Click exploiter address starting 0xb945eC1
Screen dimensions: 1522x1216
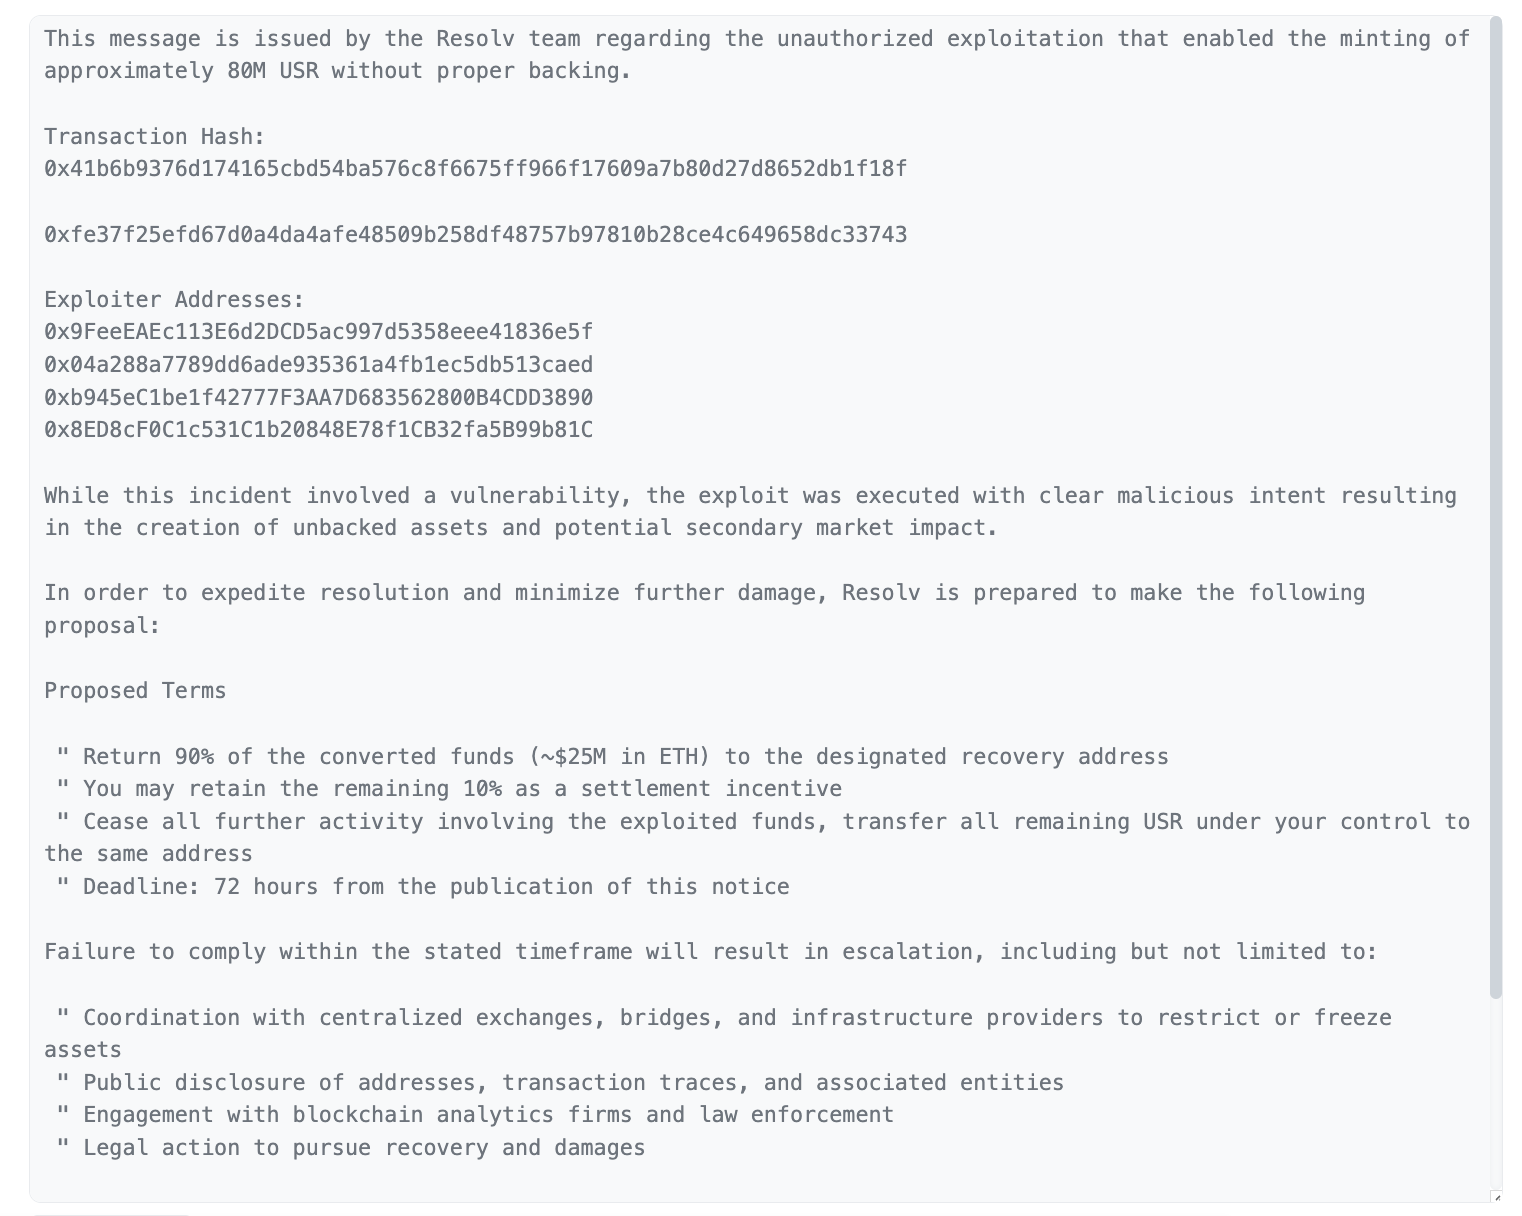pos(318,398)
